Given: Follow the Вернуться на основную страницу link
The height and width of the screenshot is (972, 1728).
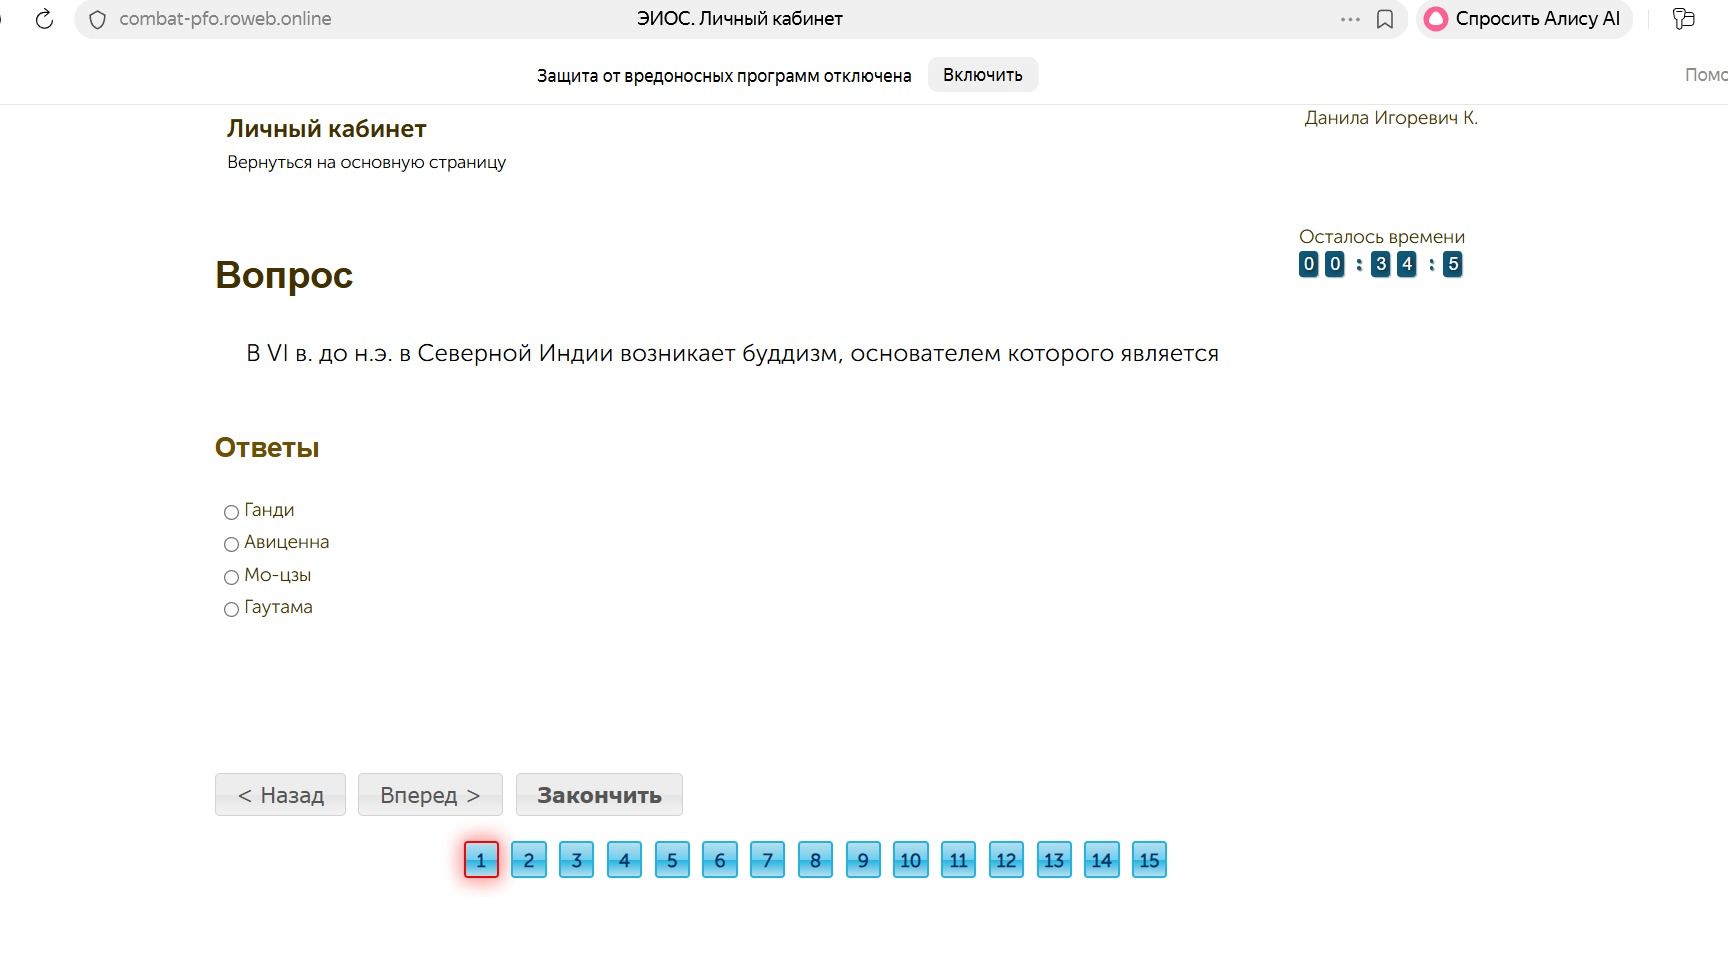Looking at the screenshot, I should 366,162.
